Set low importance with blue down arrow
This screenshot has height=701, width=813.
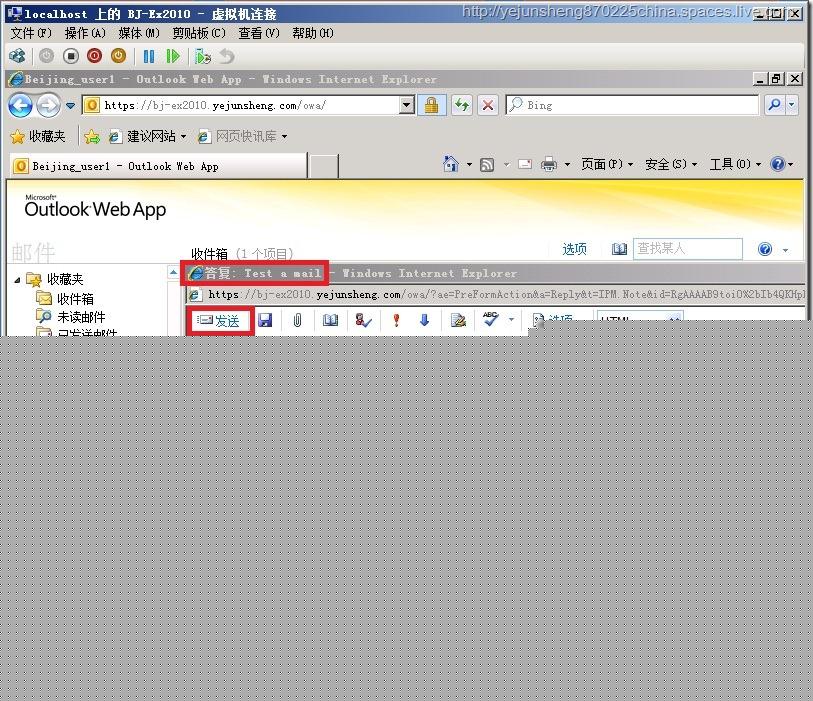(x=425, y=320)
